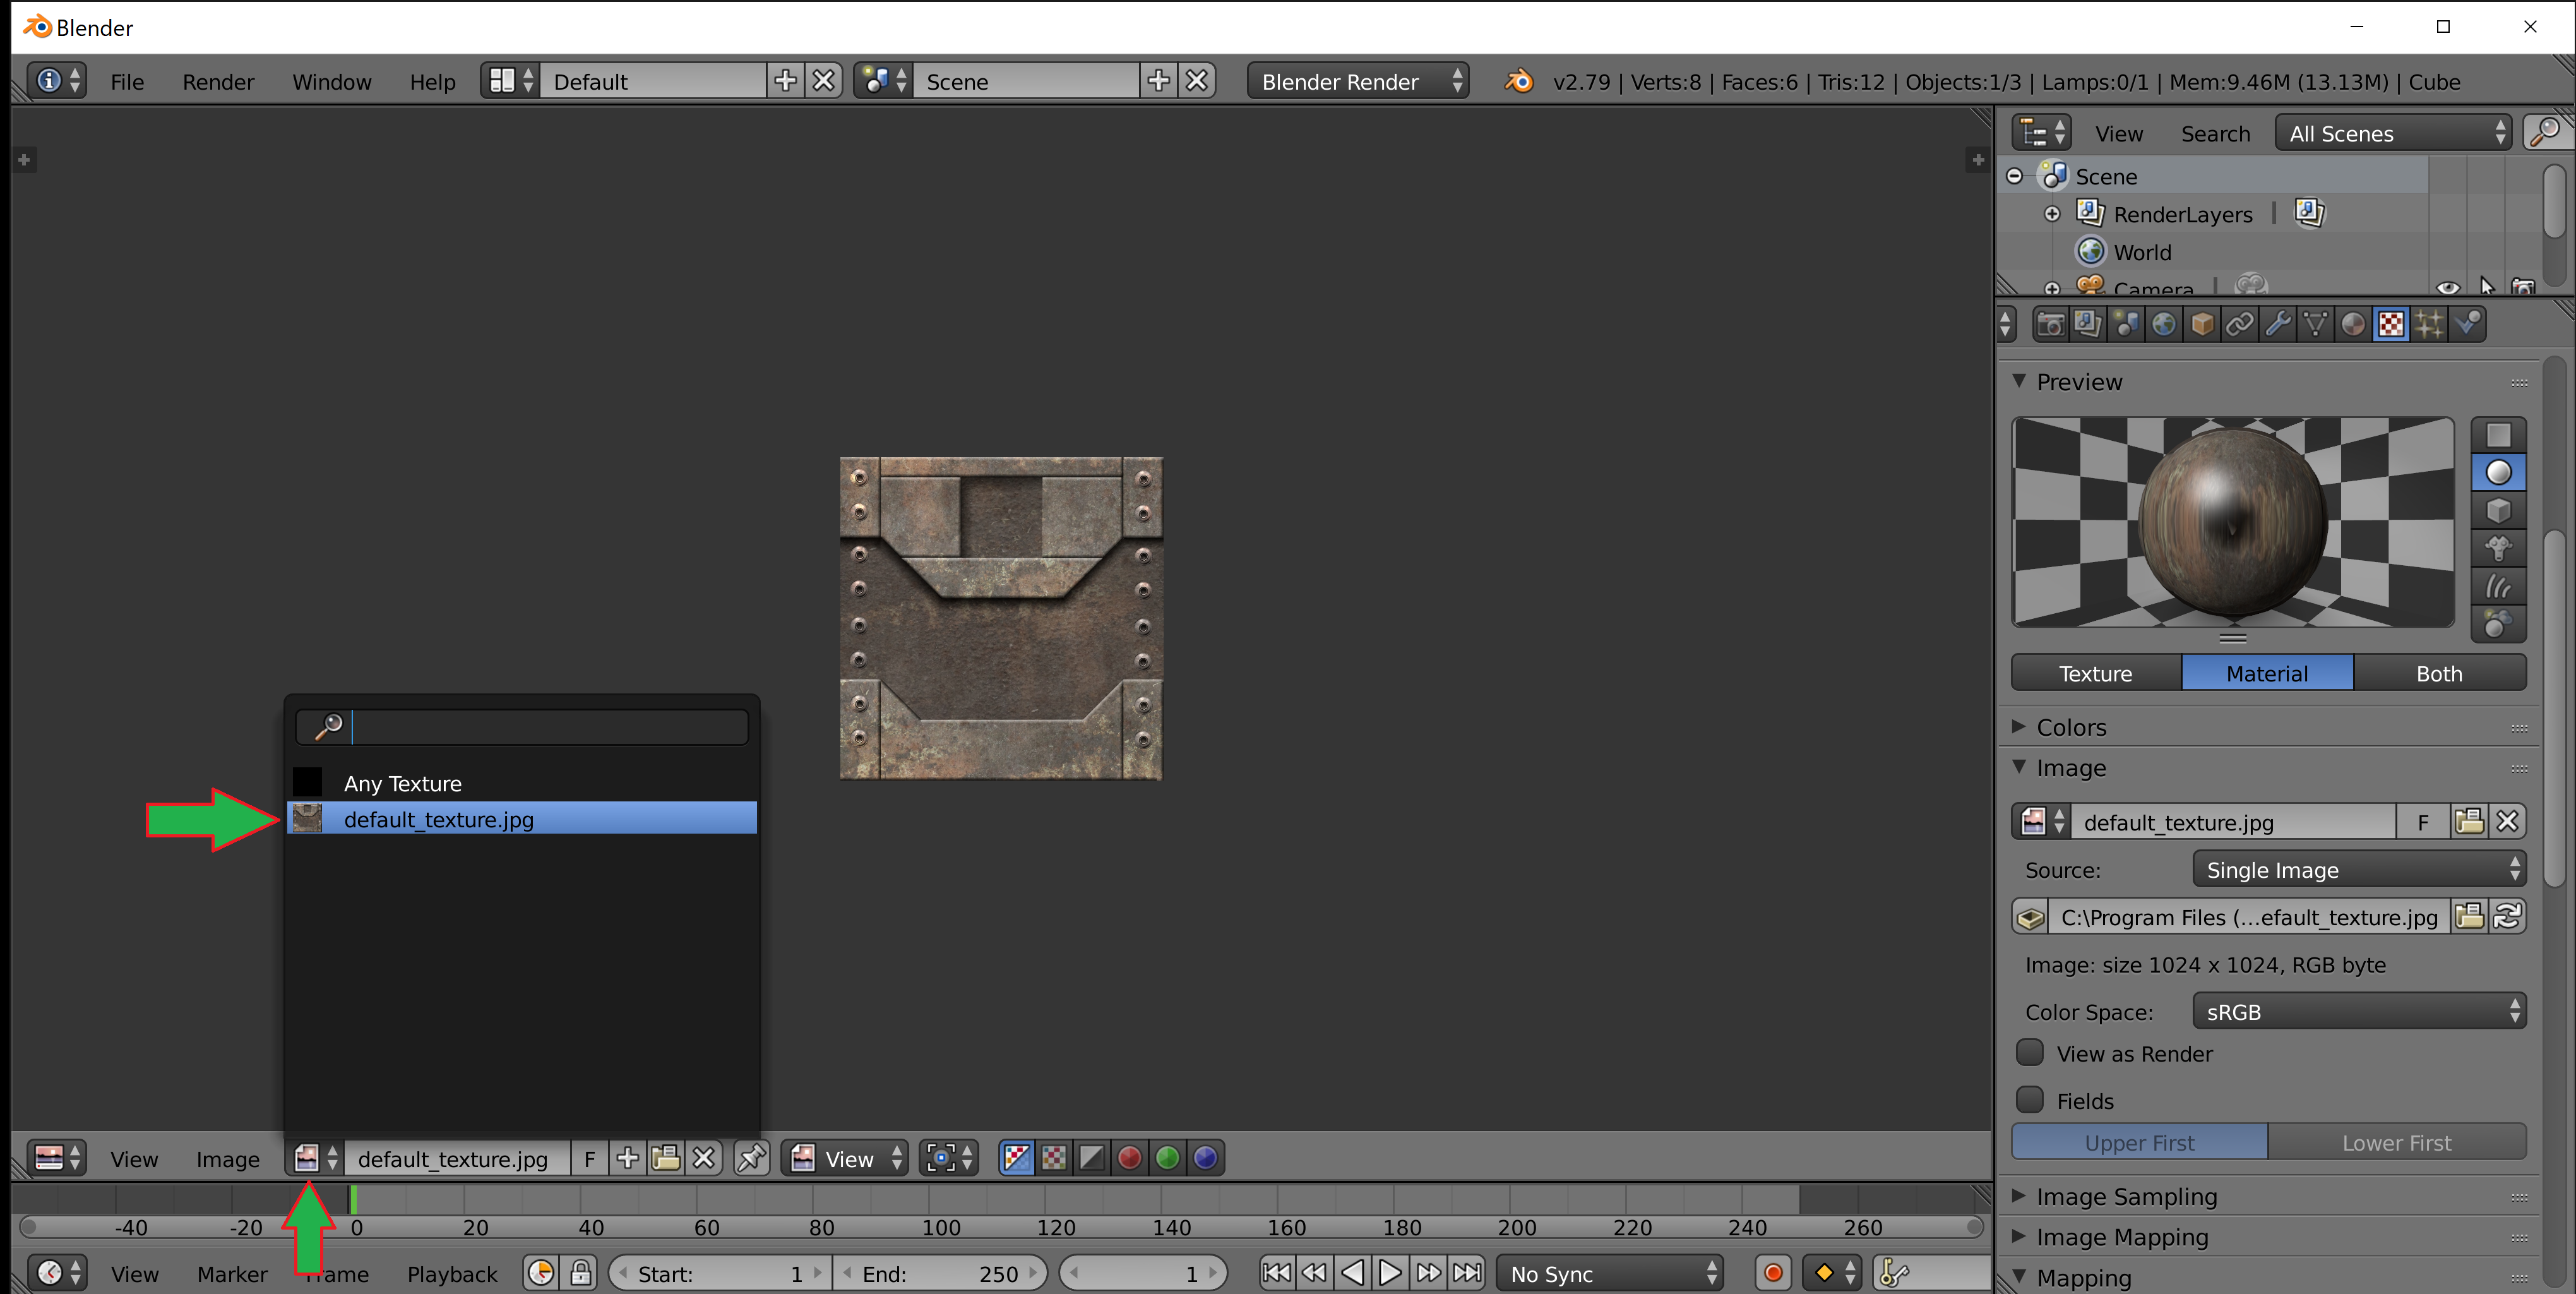The image size is (2576, 1294).
Task: Pin the image in the image editor
Action: pos(751,1158)
